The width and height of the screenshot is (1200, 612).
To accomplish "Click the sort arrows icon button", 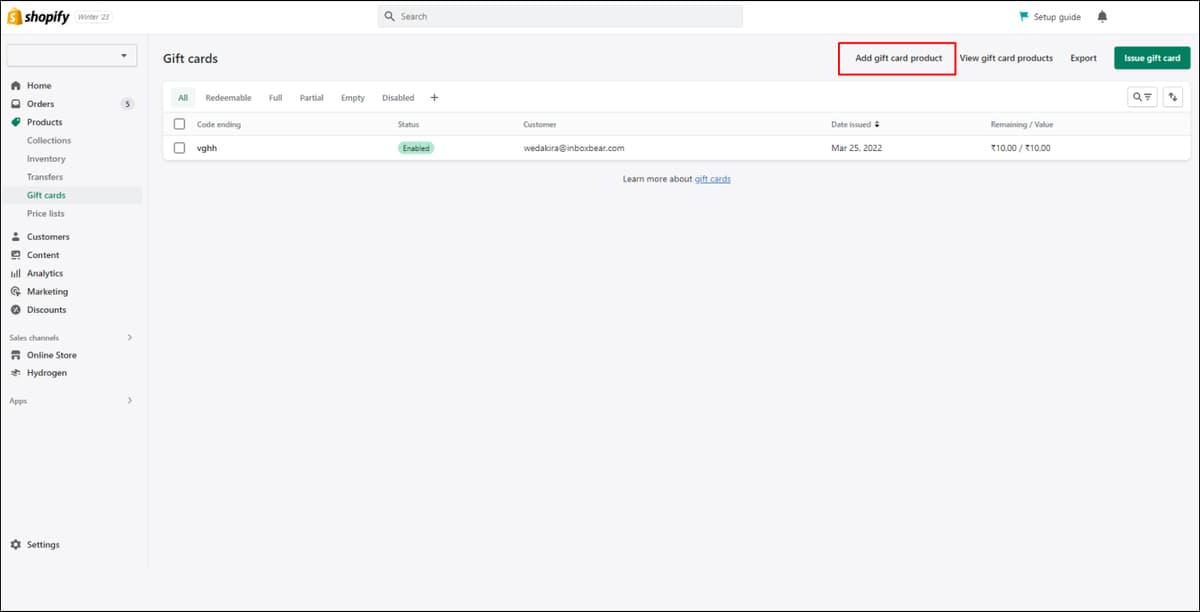I will tap(1173, 97).
